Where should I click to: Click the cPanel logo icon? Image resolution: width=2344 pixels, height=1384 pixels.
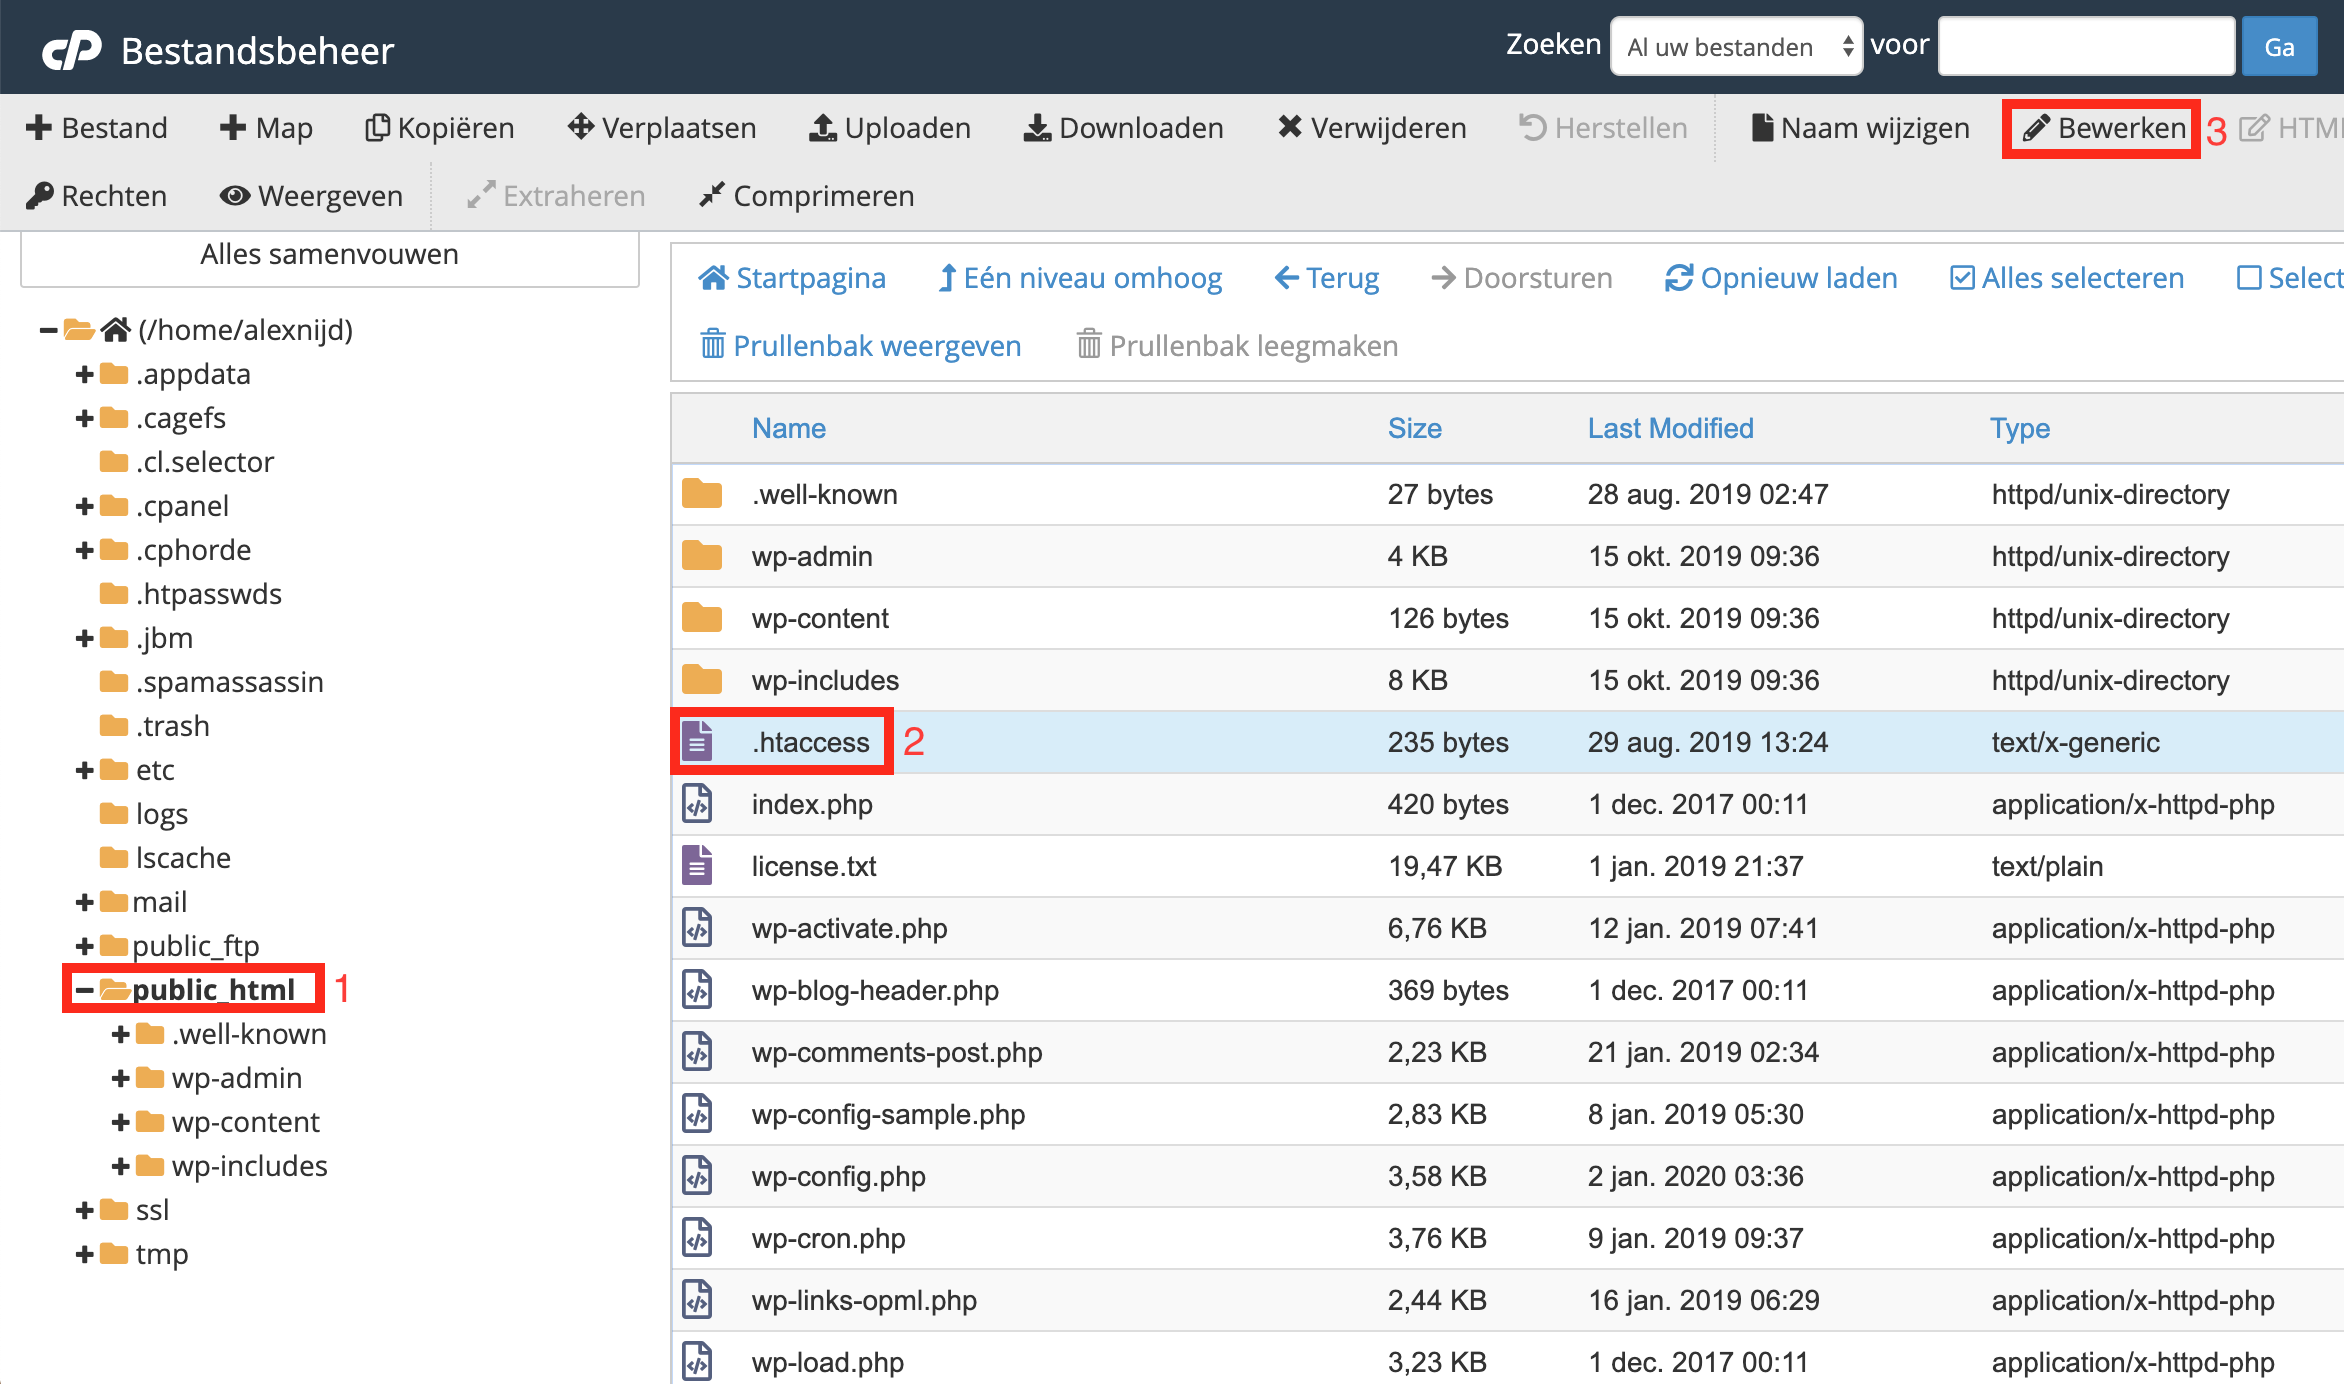click(71, 50)
